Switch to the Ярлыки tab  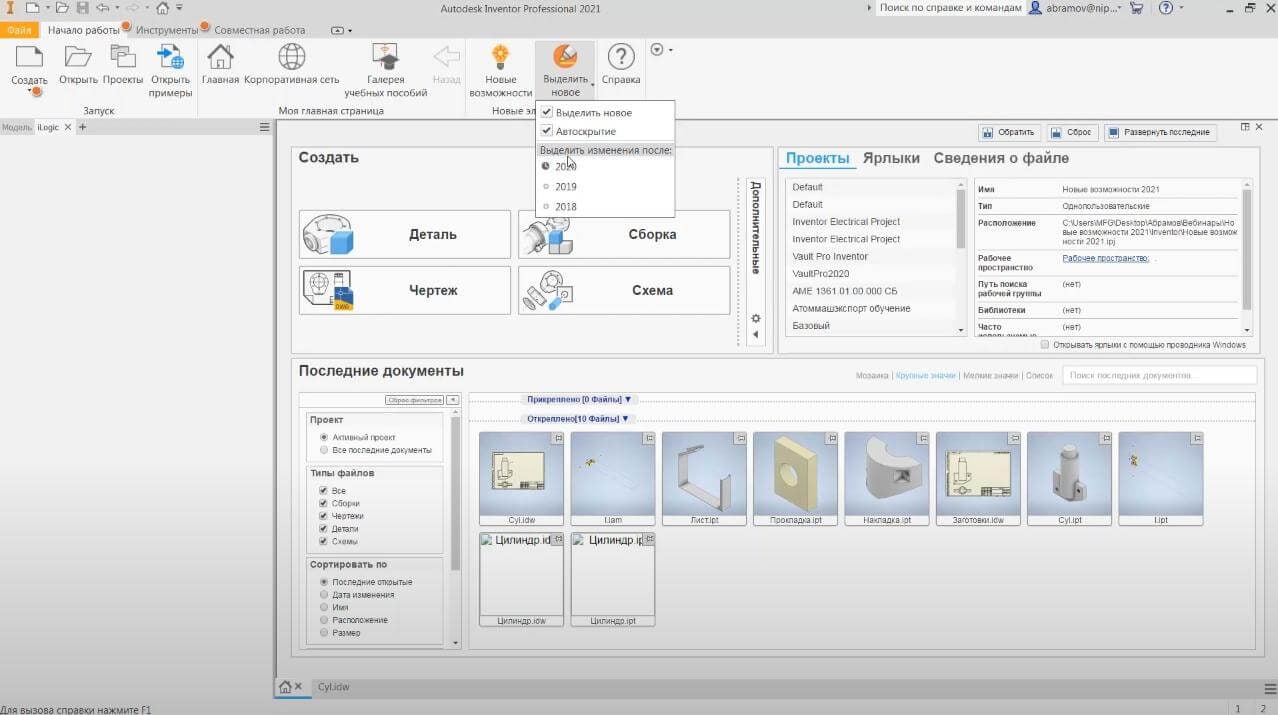point(890,158)
